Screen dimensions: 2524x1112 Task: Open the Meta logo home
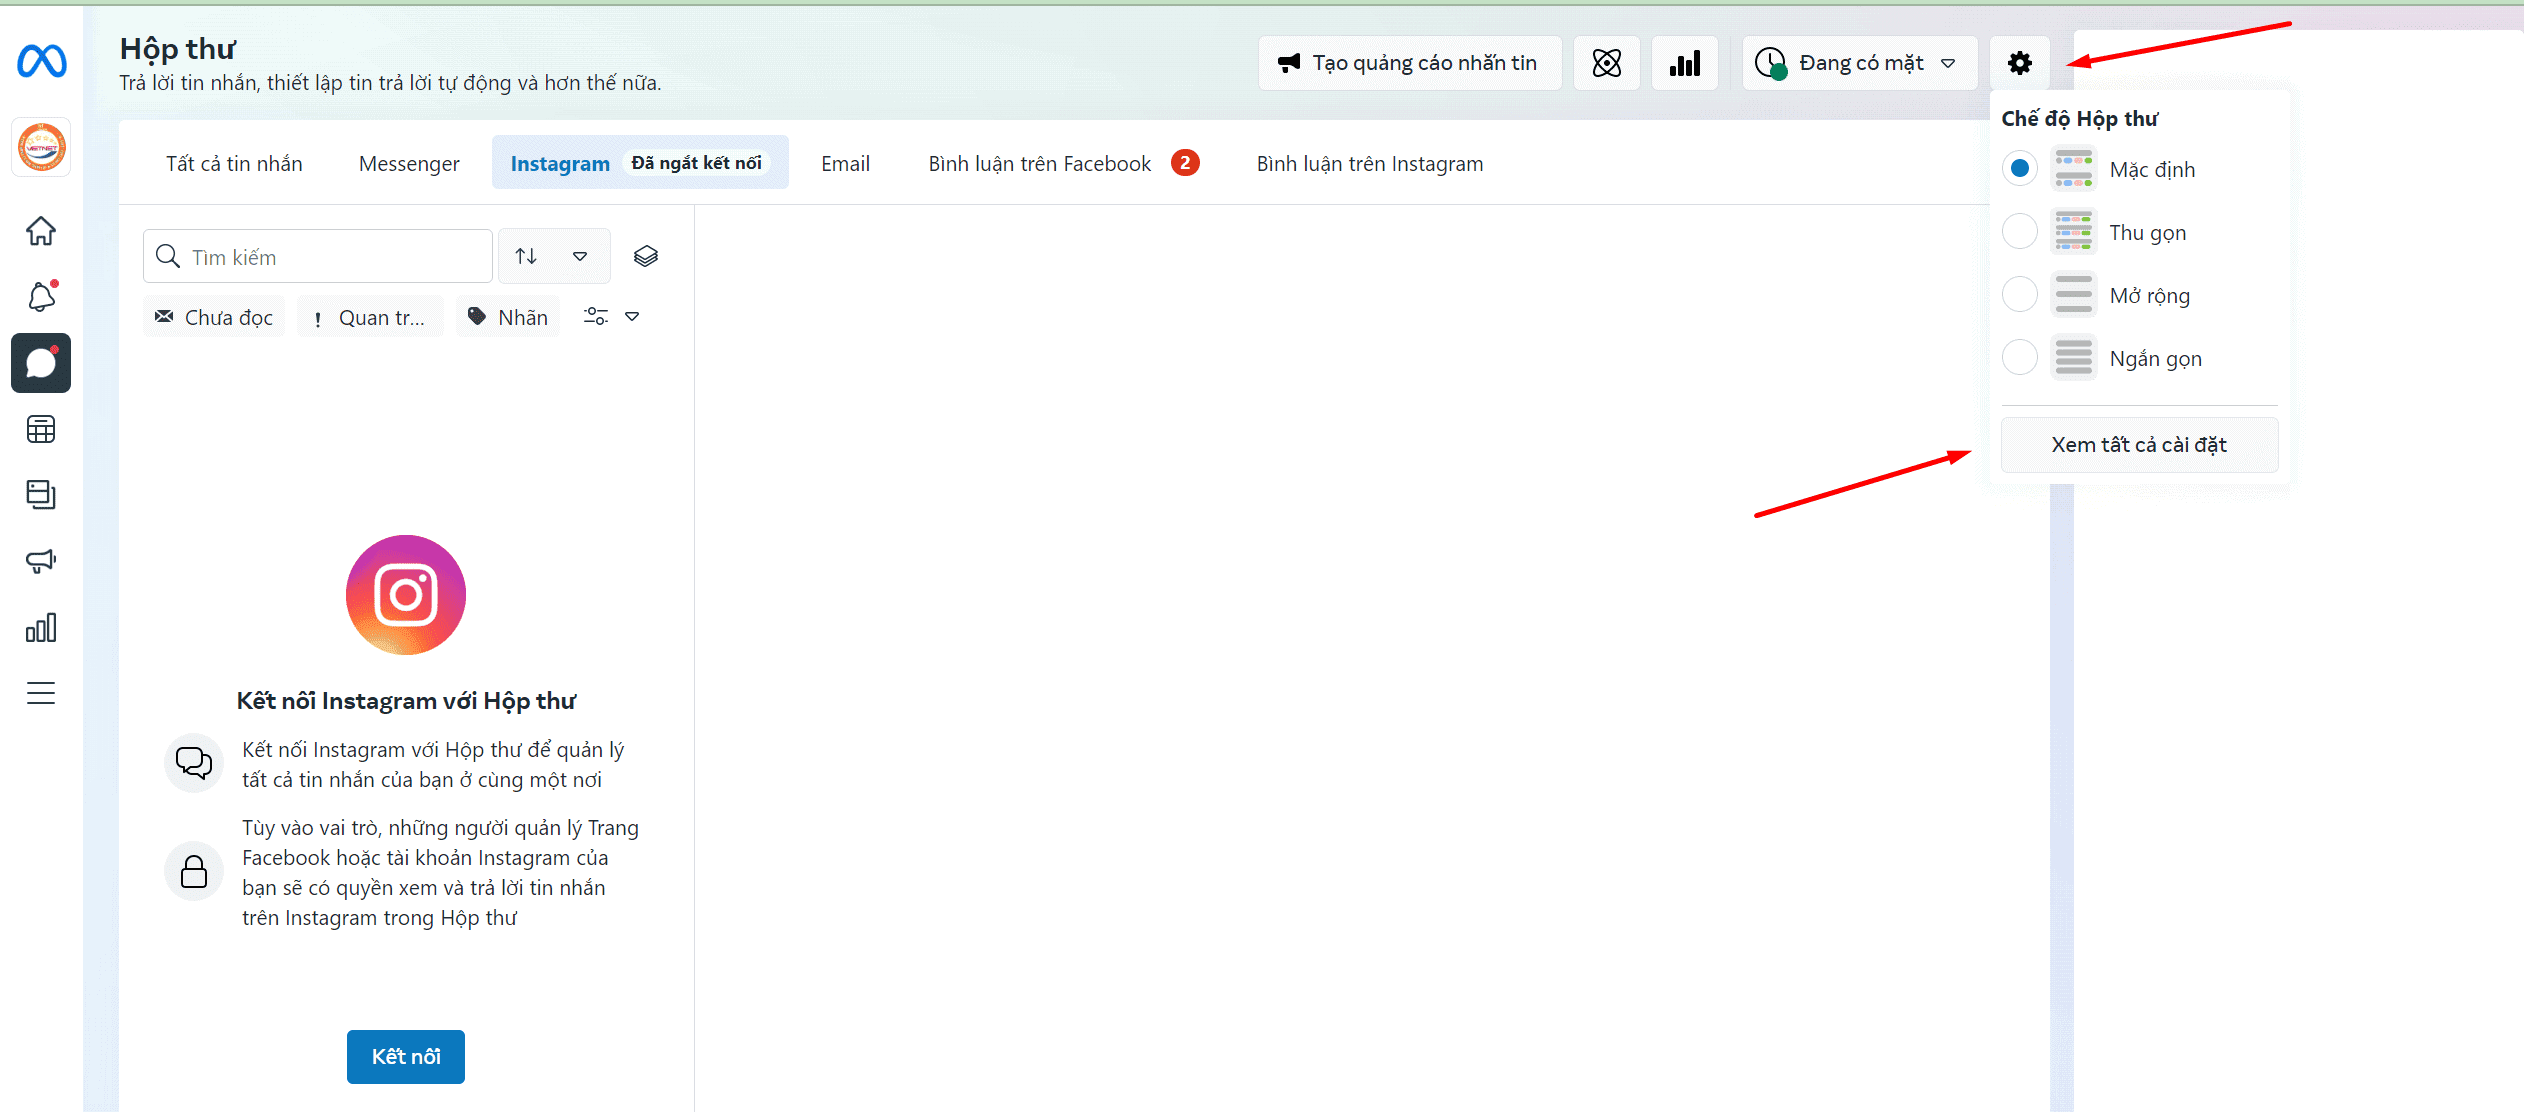[42, 61]
